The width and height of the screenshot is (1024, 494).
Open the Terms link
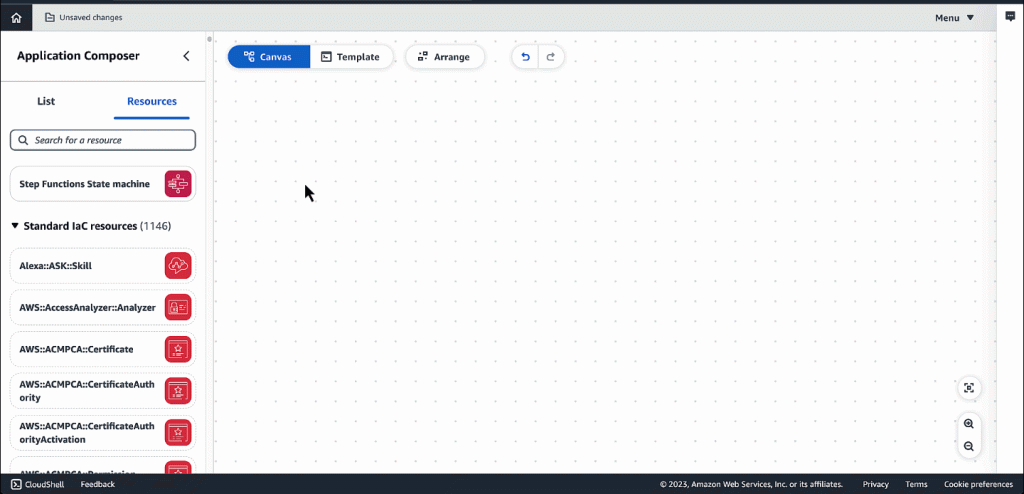(916, 484)
